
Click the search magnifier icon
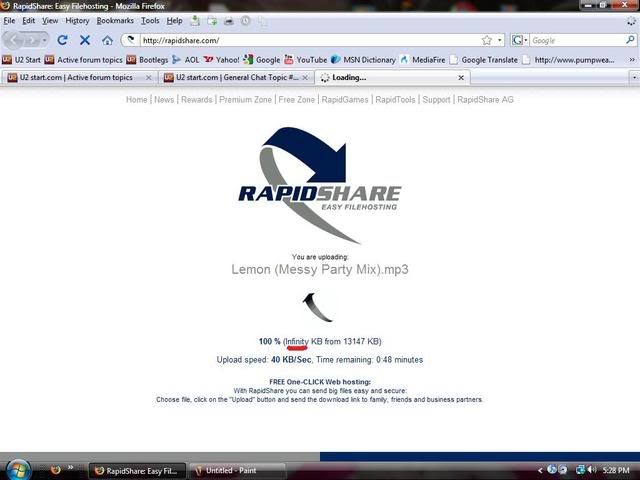click(x=630, y=40)
